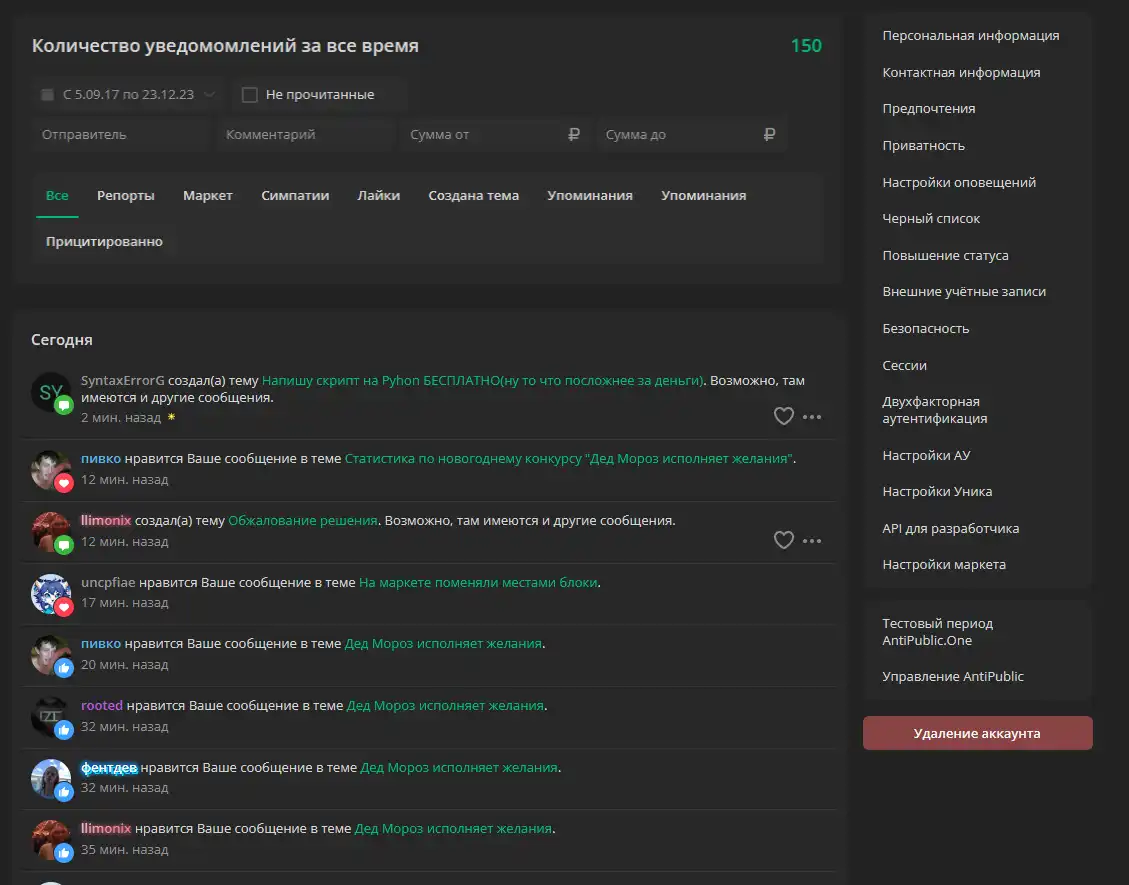Click the calendar icon in the date range filter

pyautogui.click(x=48, y=94)
